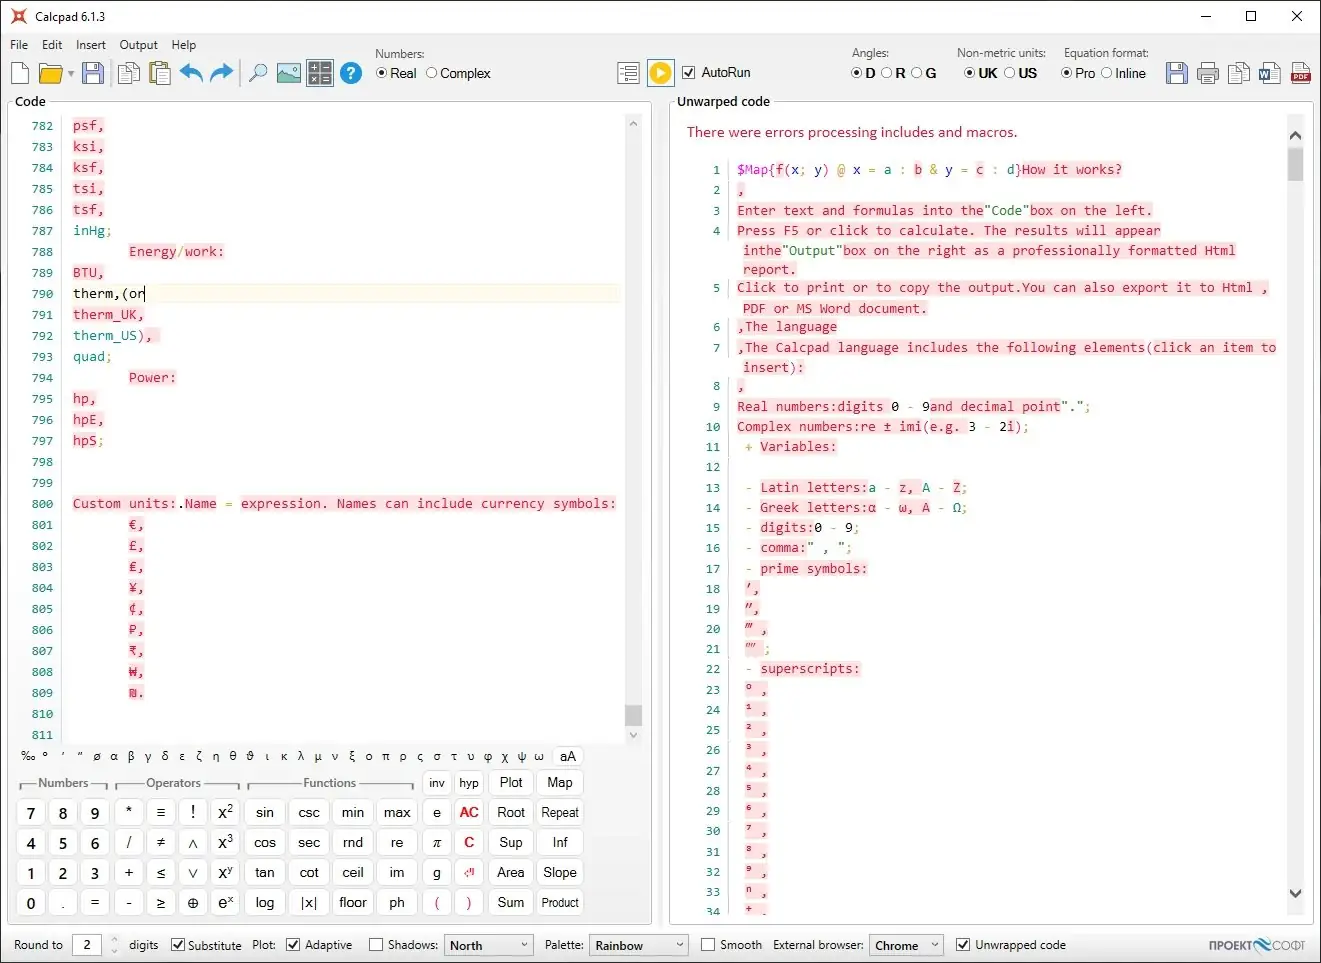This screenshot has width=1321, height=963.
Task: Click the red AC clear-all key
Action: pyautogui.click(x=469, y=813)
